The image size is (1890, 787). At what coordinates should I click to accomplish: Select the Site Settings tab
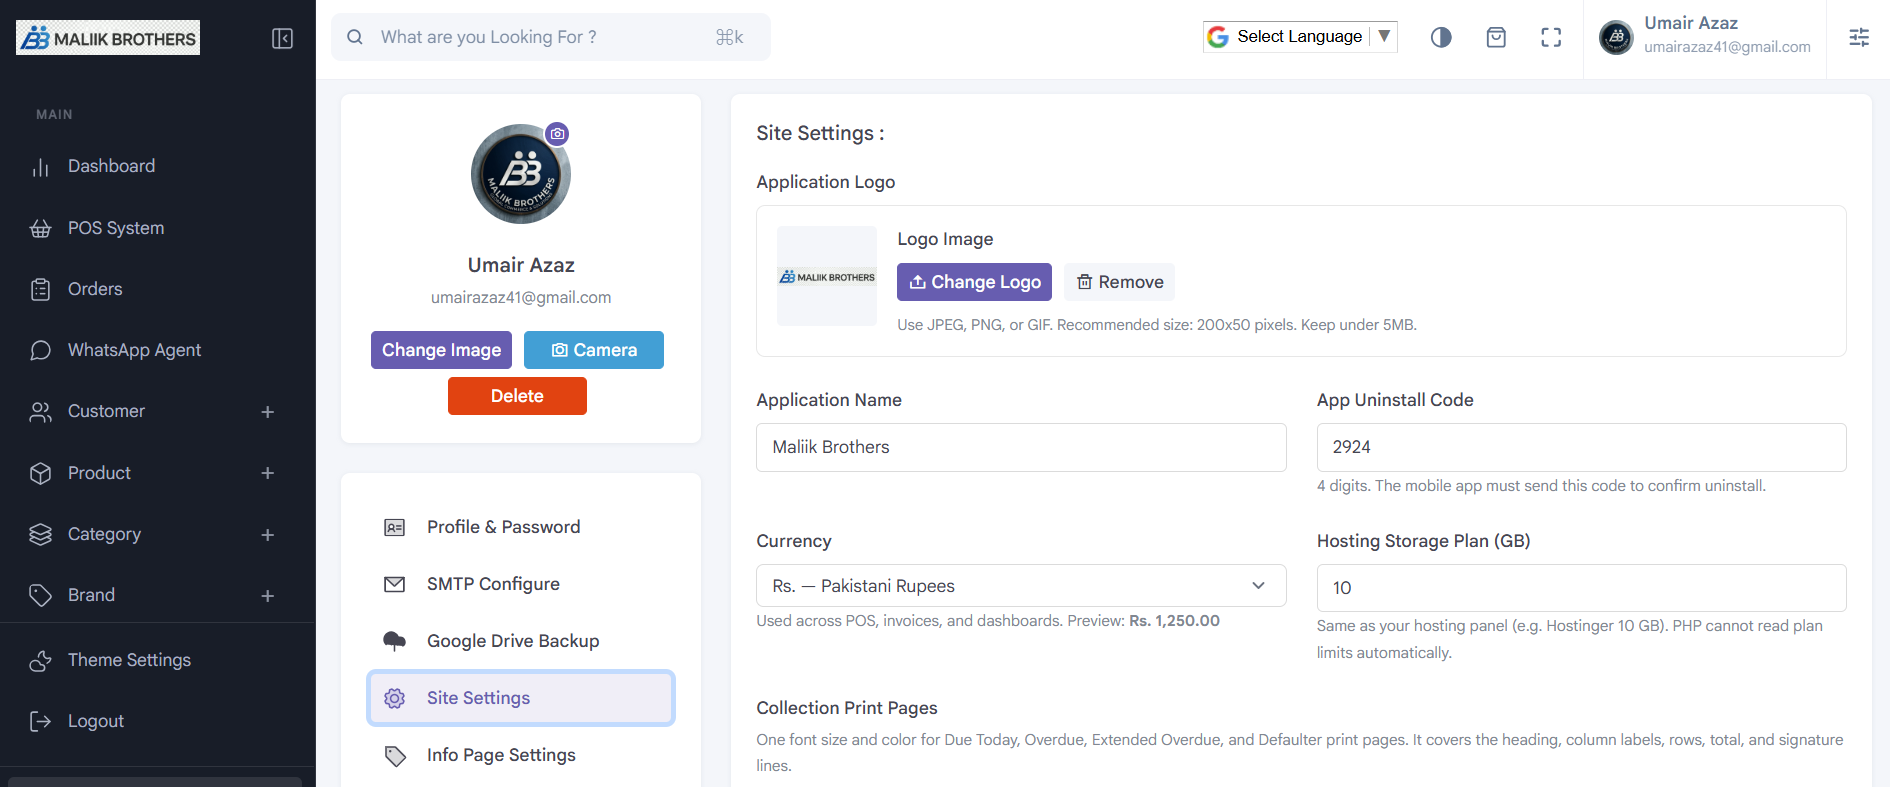521,698
